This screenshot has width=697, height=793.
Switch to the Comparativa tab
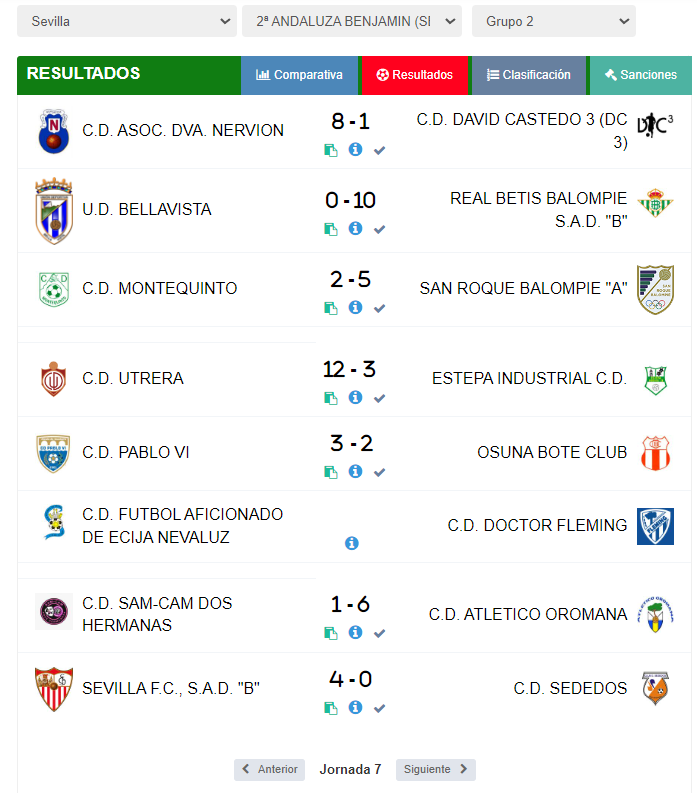(x=299, y=75)
